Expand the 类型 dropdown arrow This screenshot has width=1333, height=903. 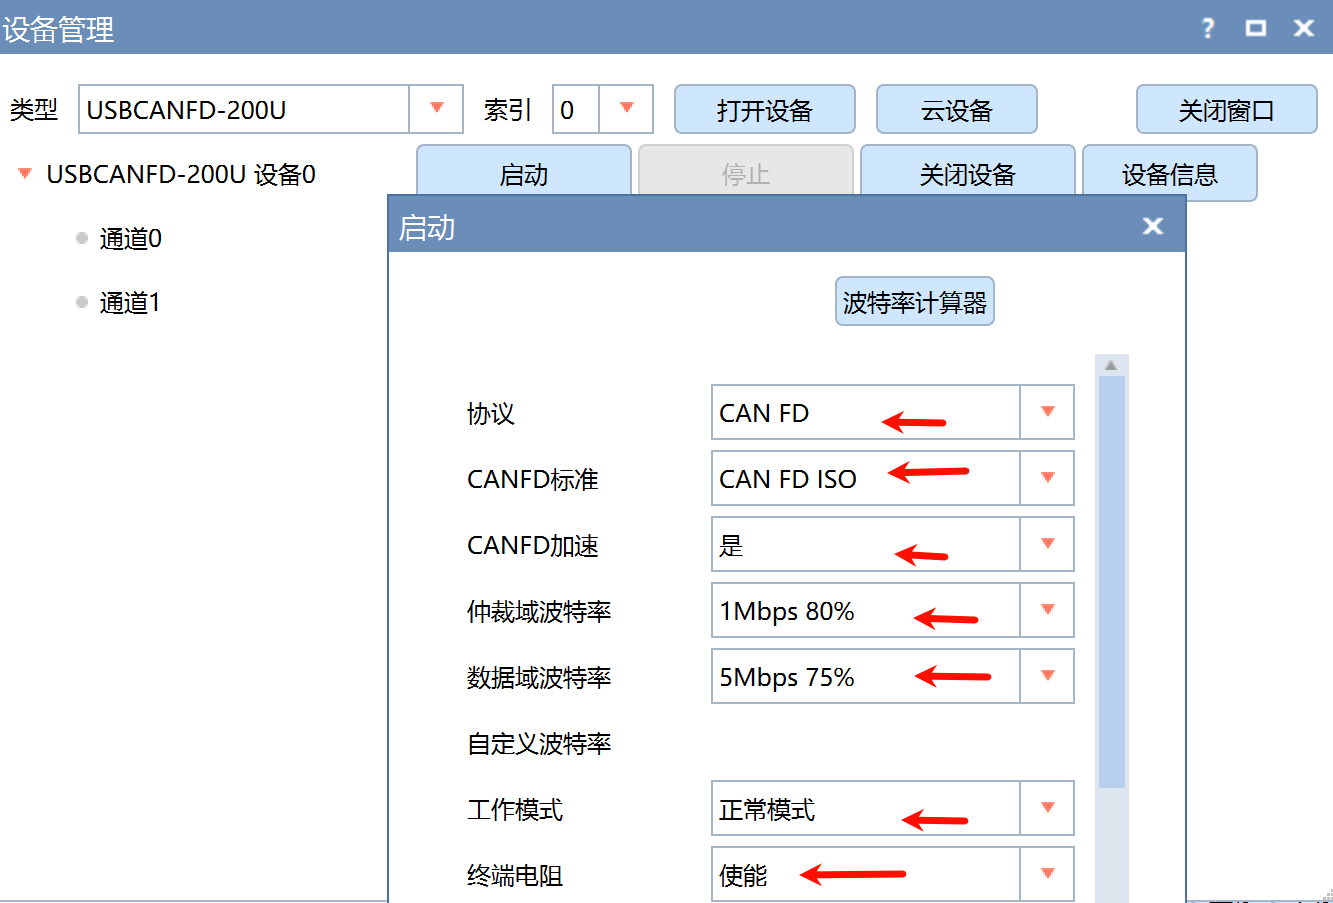436,109
